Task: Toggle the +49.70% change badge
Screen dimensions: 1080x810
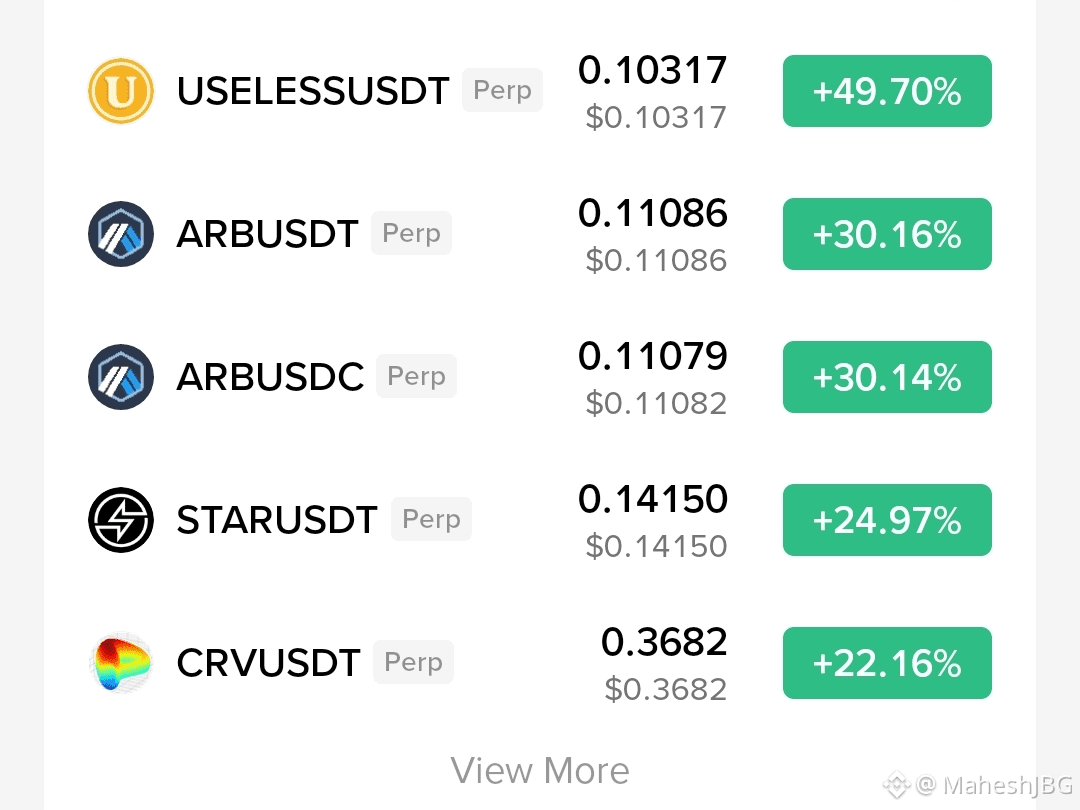Action: pos(887,91)
